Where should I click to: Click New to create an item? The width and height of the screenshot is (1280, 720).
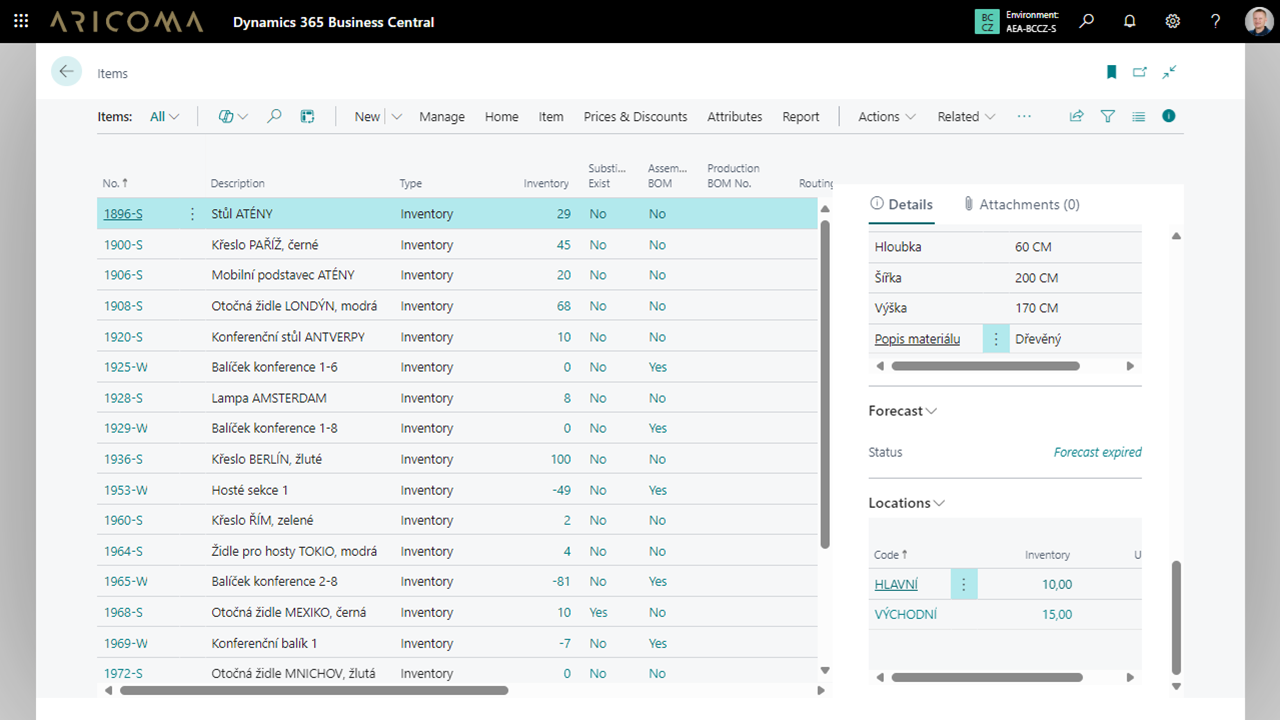pyautogui.click(x=367, y=116)
